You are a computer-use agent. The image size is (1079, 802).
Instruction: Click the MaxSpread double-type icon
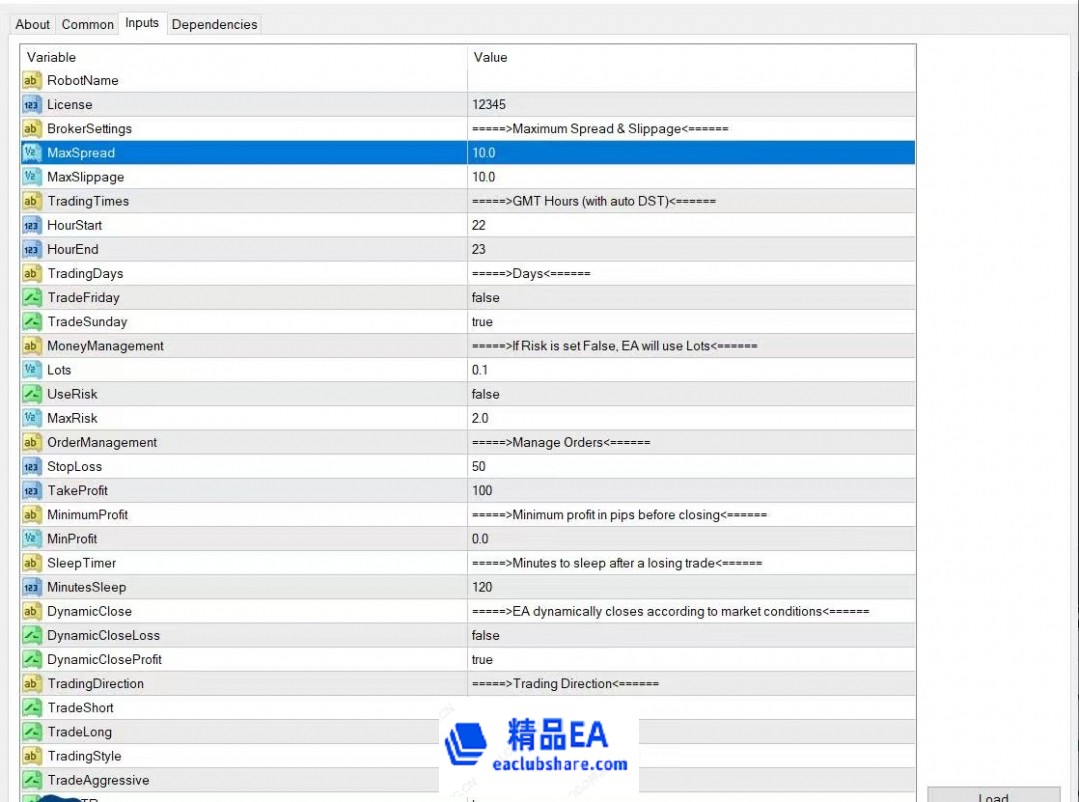(x=31, y=153)
